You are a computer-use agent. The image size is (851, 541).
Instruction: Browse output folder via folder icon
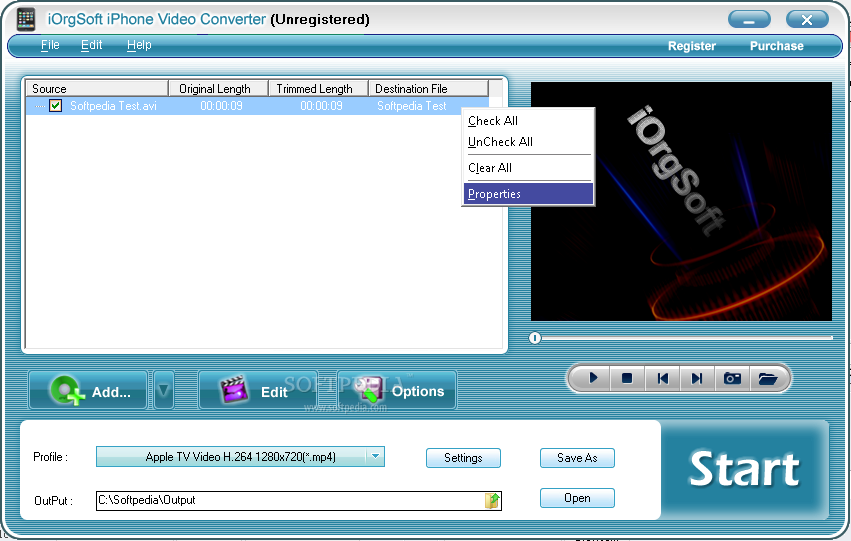click(x=492, y=500)
